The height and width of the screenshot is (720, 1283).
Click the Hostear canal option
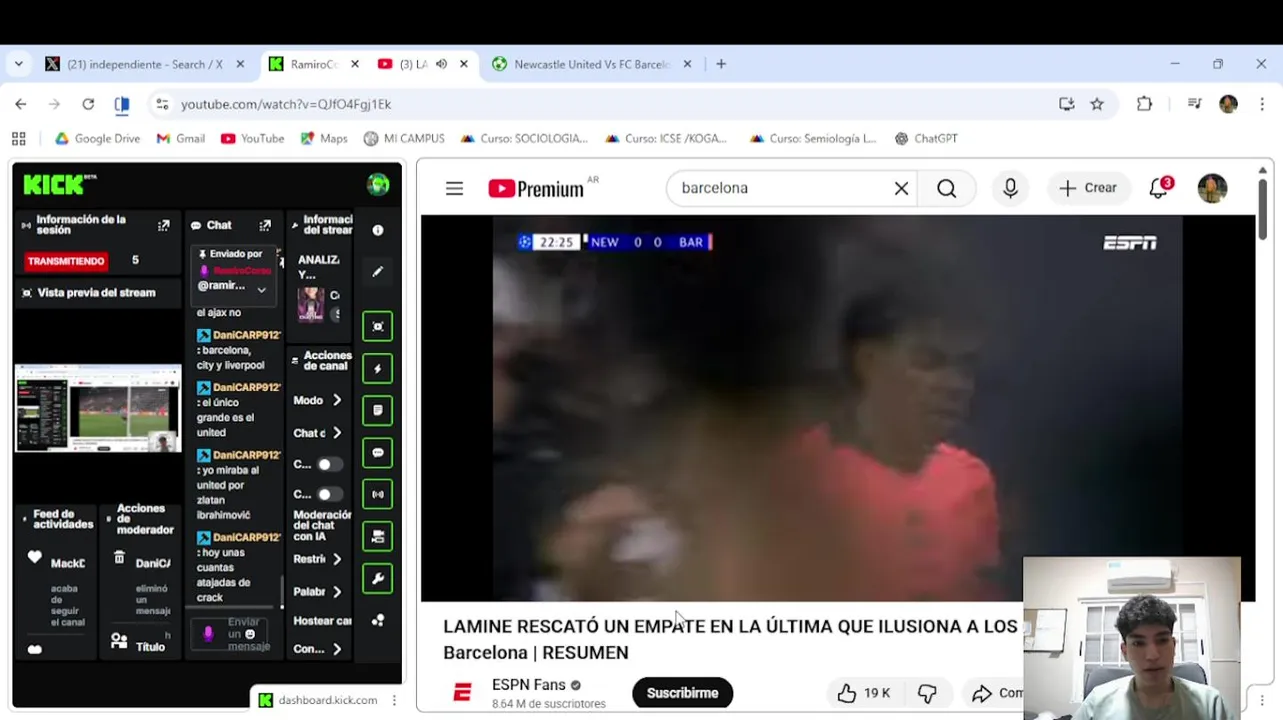pyautogui.click(x=322, y=621)
